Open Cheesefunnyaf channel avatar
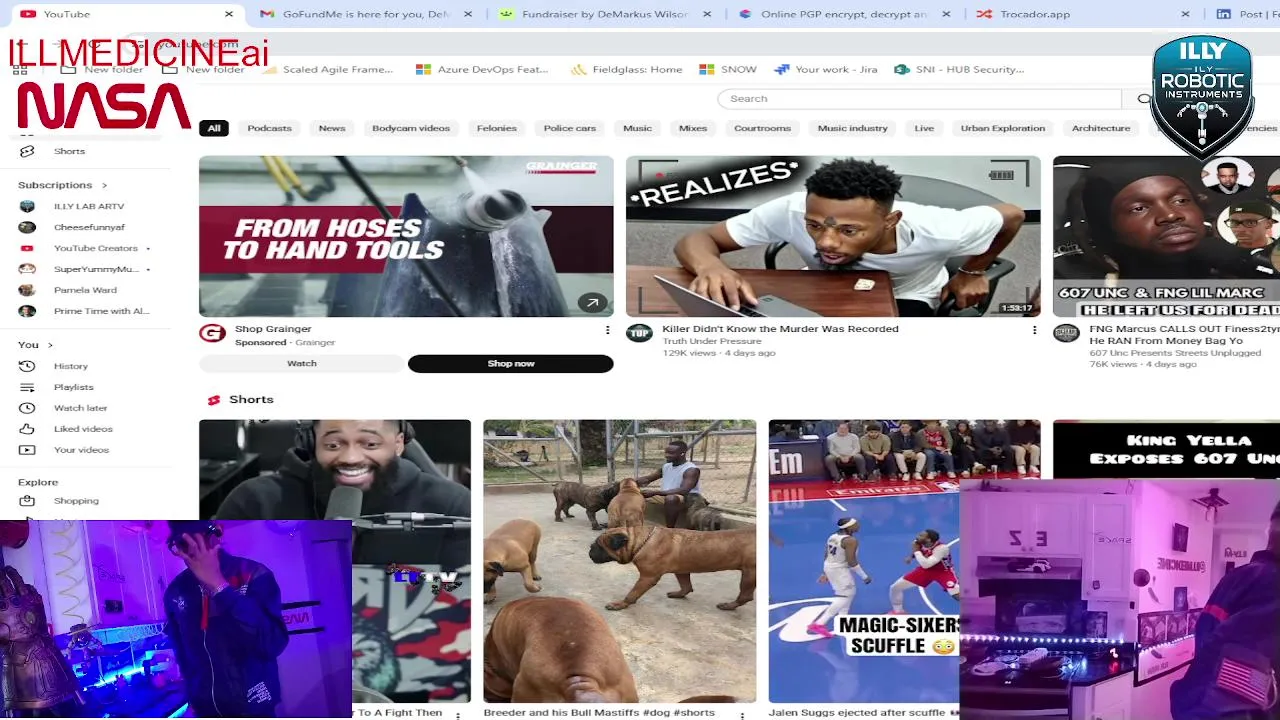1280x720 pixels. [27, 227]
